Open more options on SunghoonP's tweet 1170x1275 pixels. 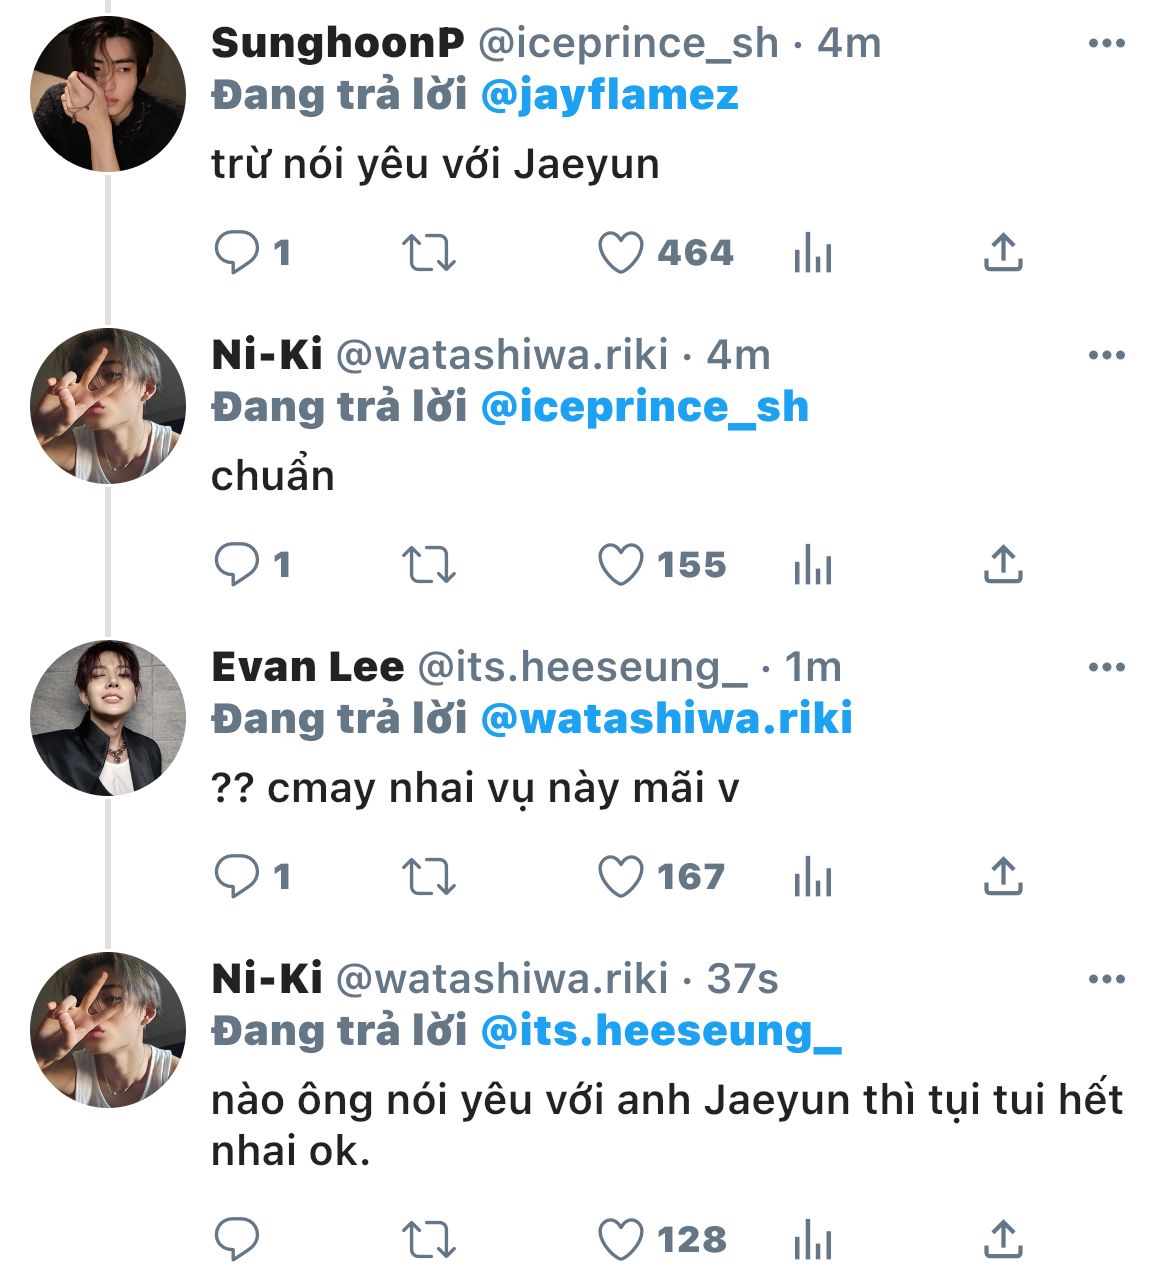coord(1106,43)
